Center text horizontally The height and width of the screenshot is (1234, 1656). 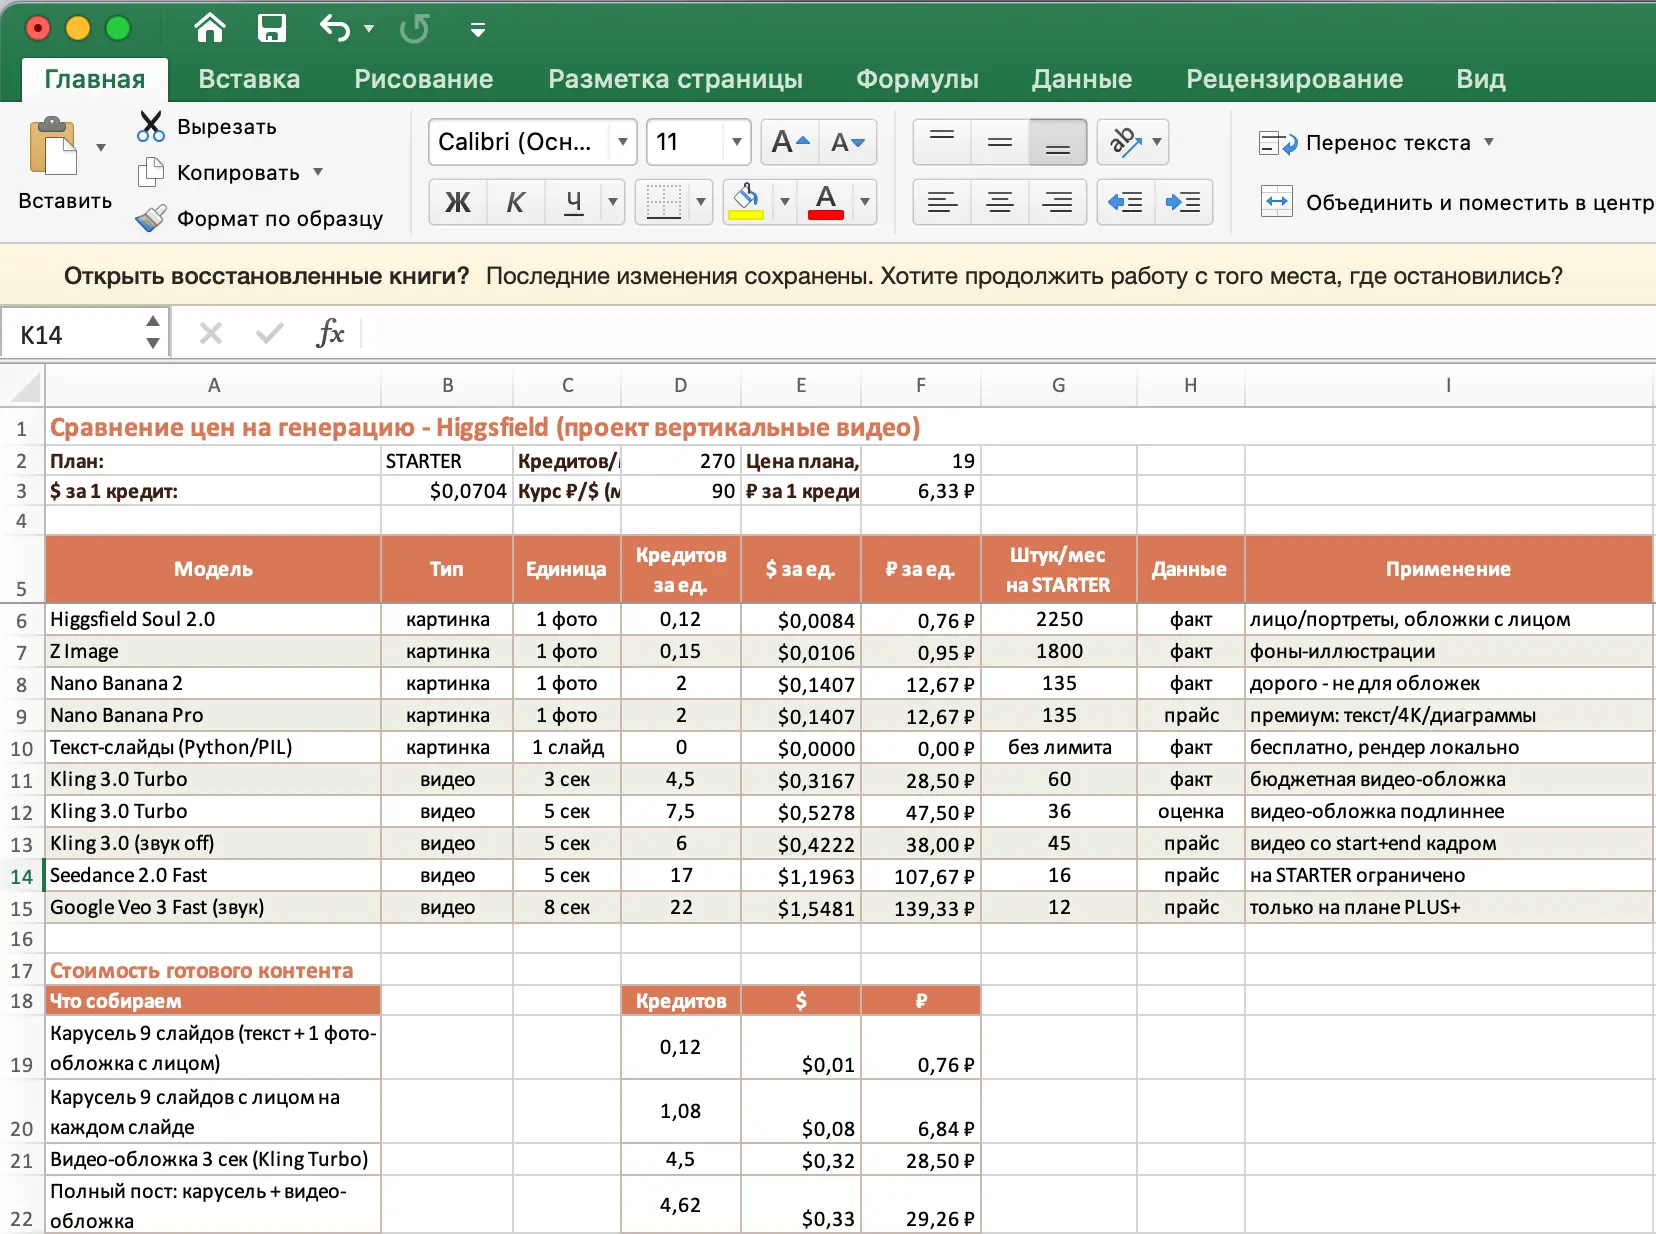click(x=1000, y=202)
